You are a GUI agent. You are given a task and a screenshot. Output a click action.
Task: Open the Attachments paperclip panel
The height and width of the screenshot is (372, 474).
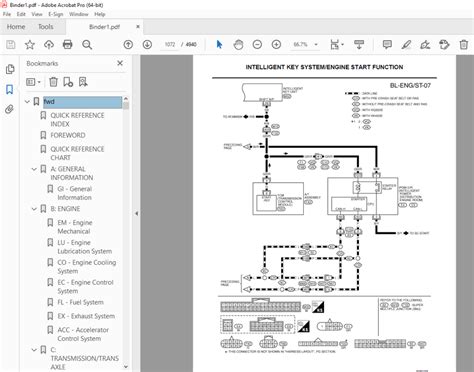click(9, 109)
